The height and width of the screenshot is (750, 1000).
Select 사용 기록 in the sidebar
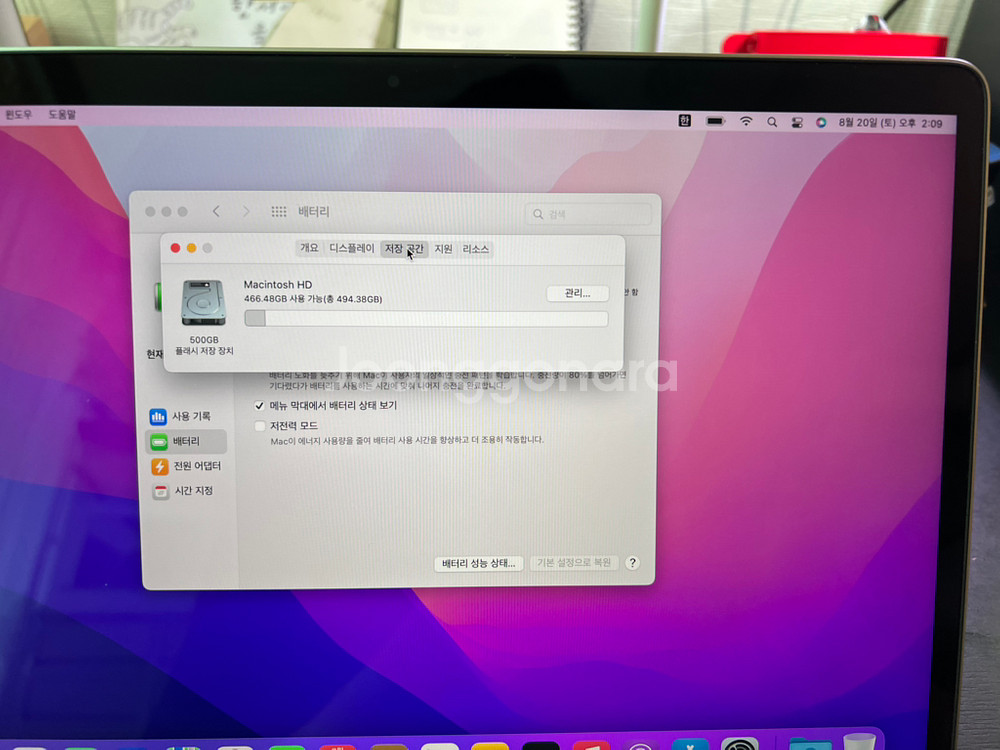pos(186,416)
